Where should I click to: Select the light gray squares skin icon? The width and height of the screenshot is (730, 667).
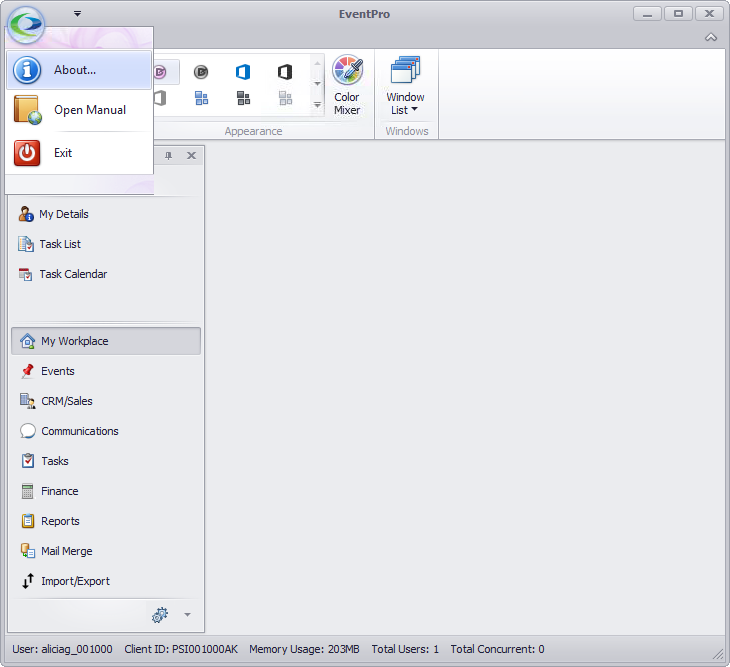click(x=285, y=98)
